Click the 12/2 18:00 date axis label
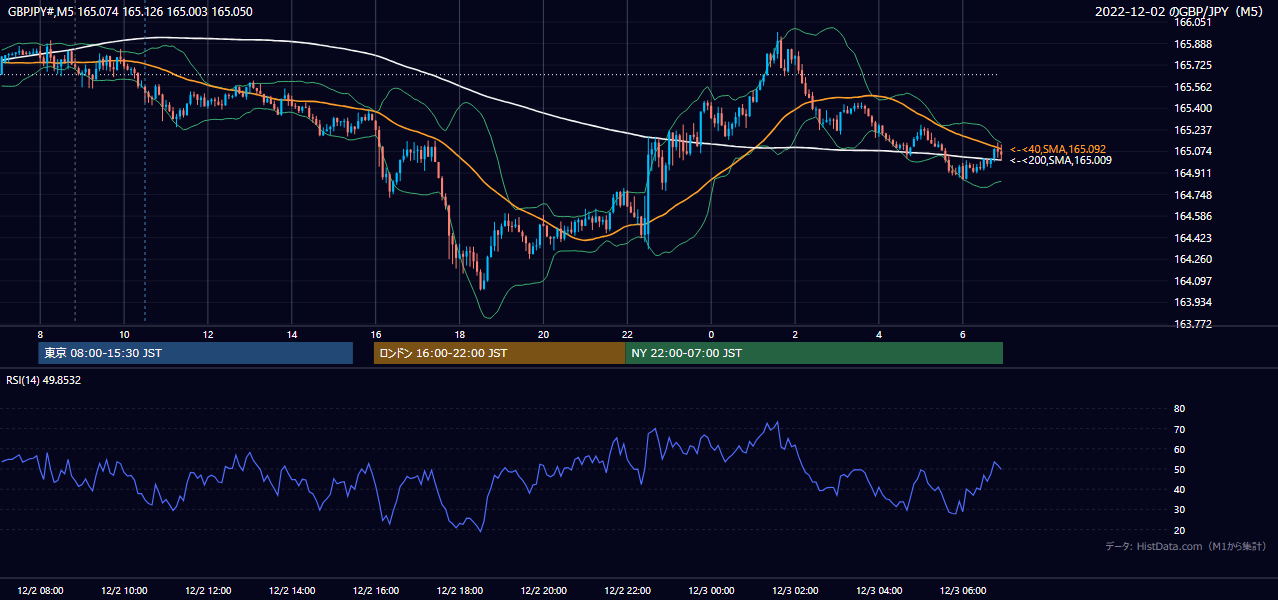The width and height of the screenshot is (1278, 600). click(x=460, y=590)
